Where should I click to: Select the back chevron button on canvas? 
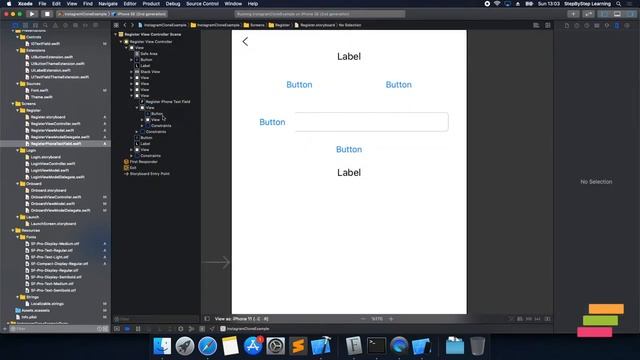[x=245, y=42]
